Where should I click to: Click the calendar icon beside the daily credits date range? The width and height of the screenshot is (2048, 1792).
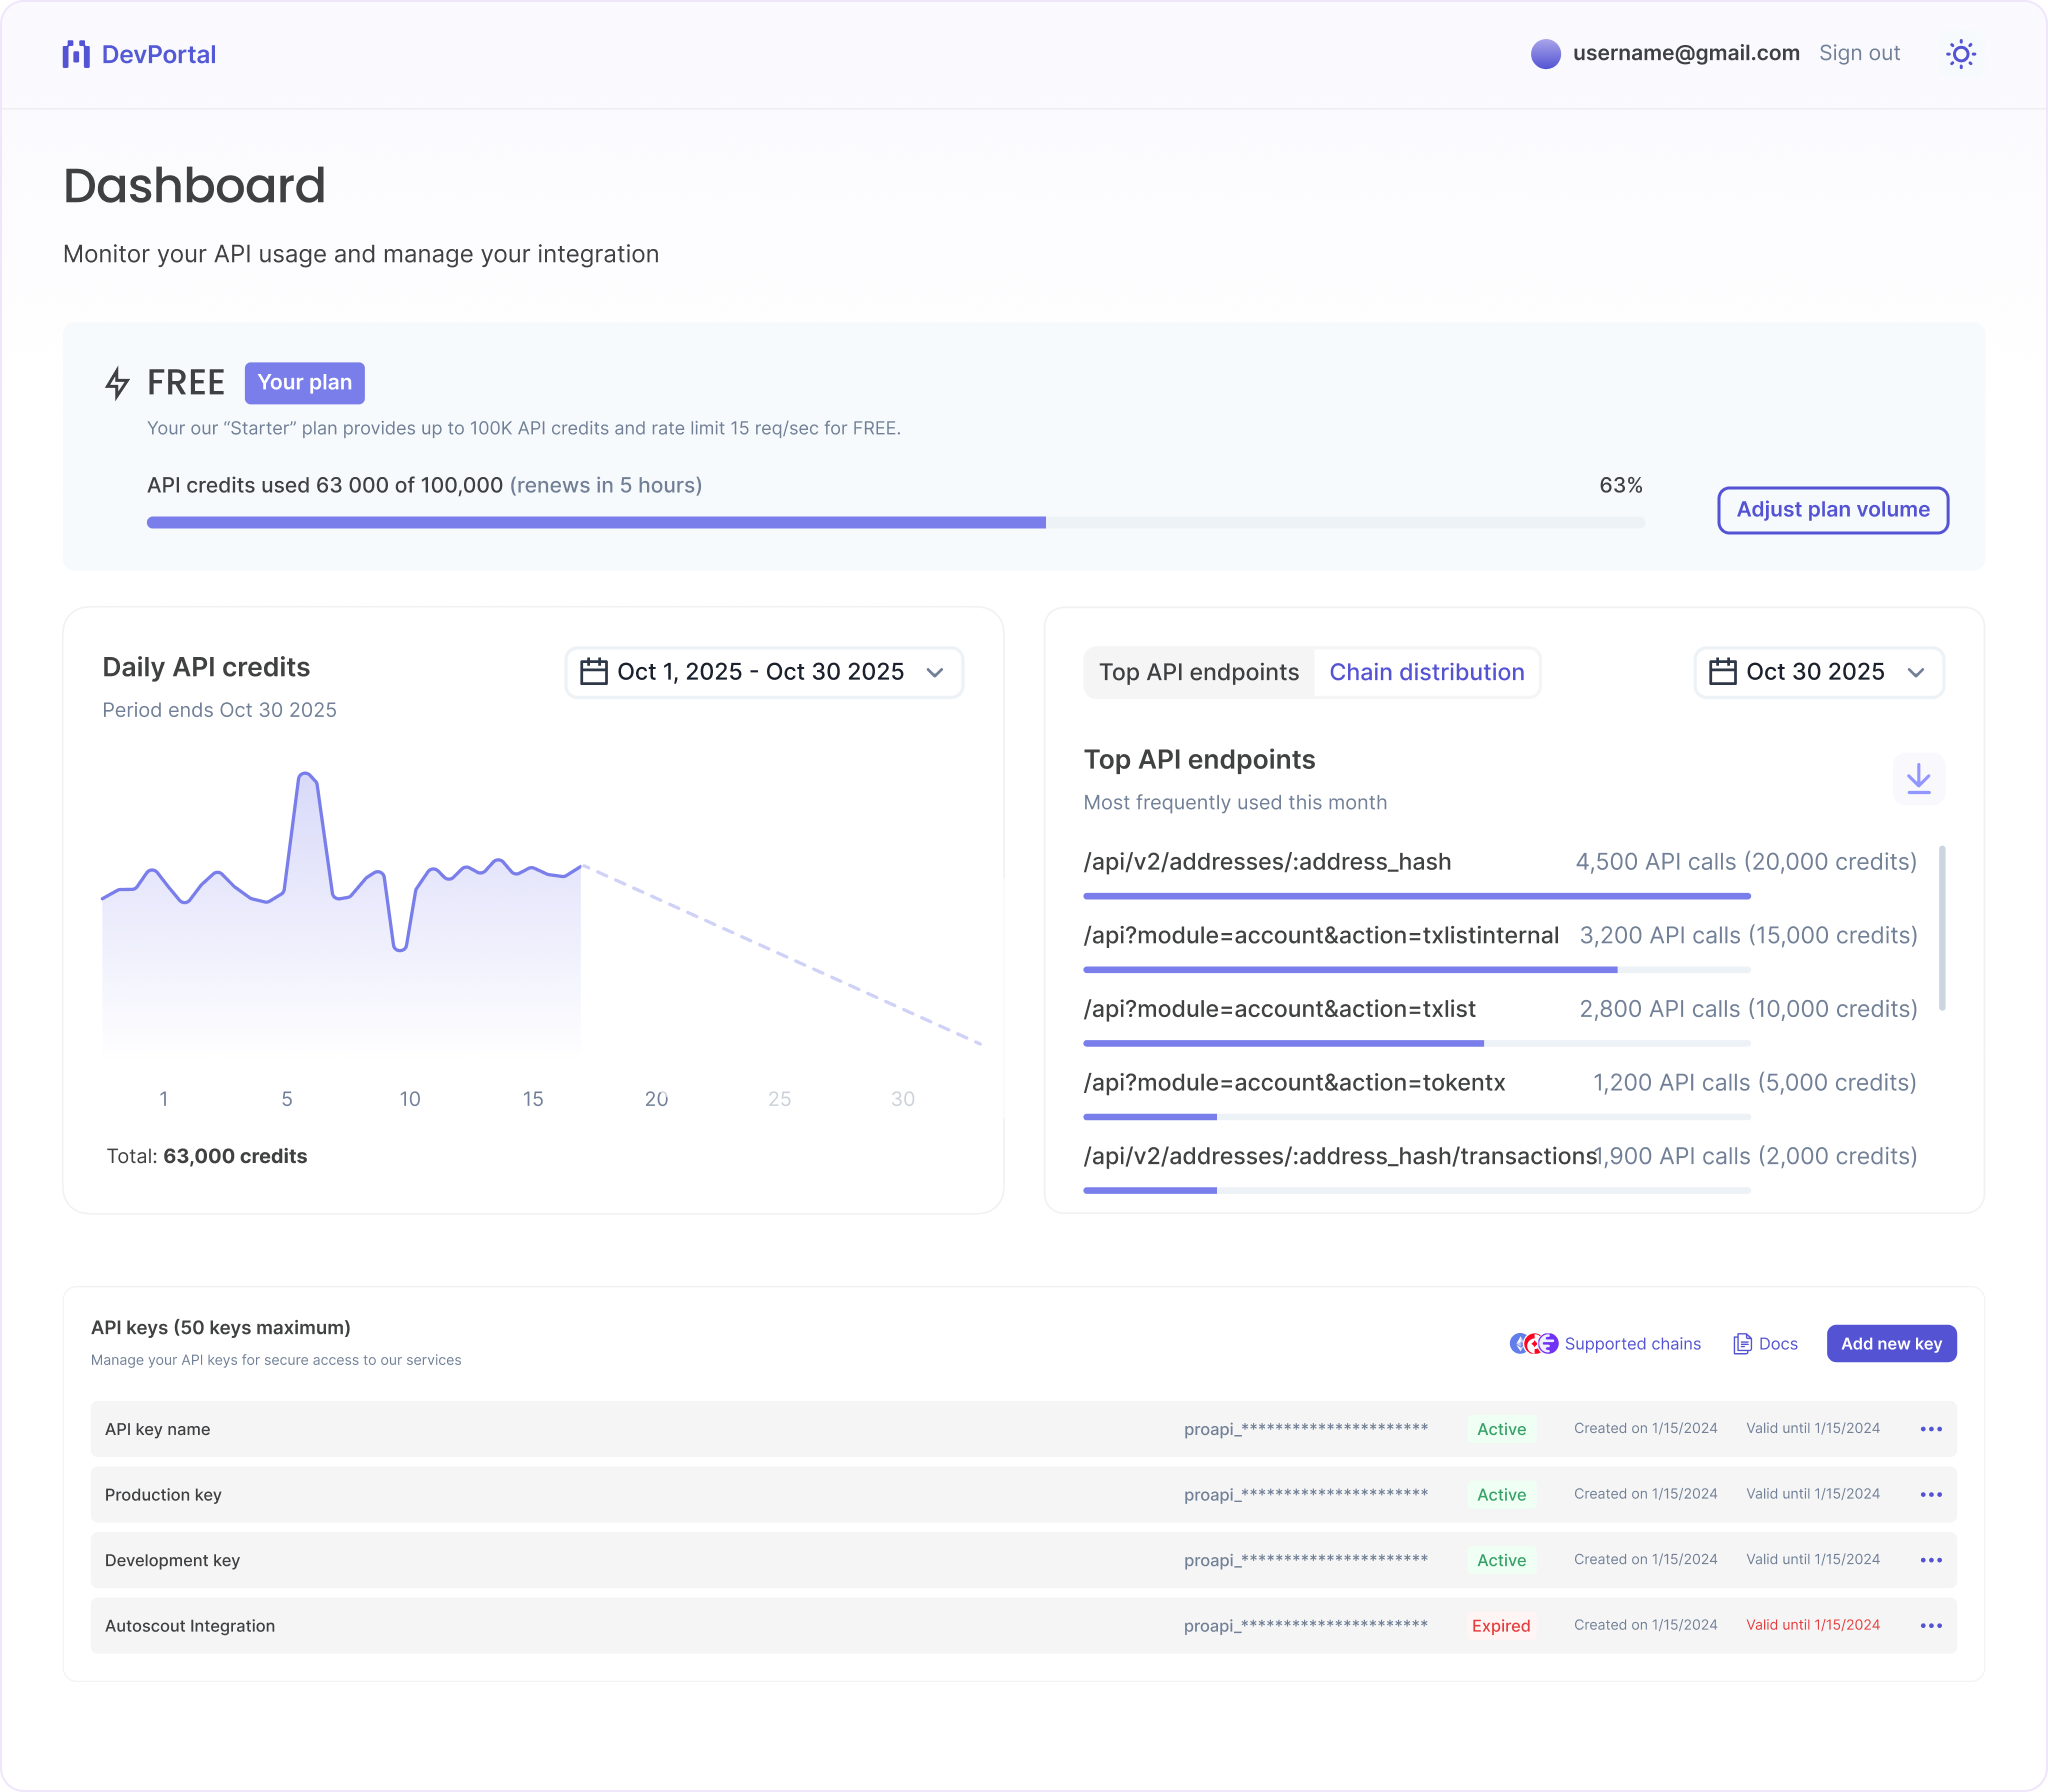coord(594,671)
